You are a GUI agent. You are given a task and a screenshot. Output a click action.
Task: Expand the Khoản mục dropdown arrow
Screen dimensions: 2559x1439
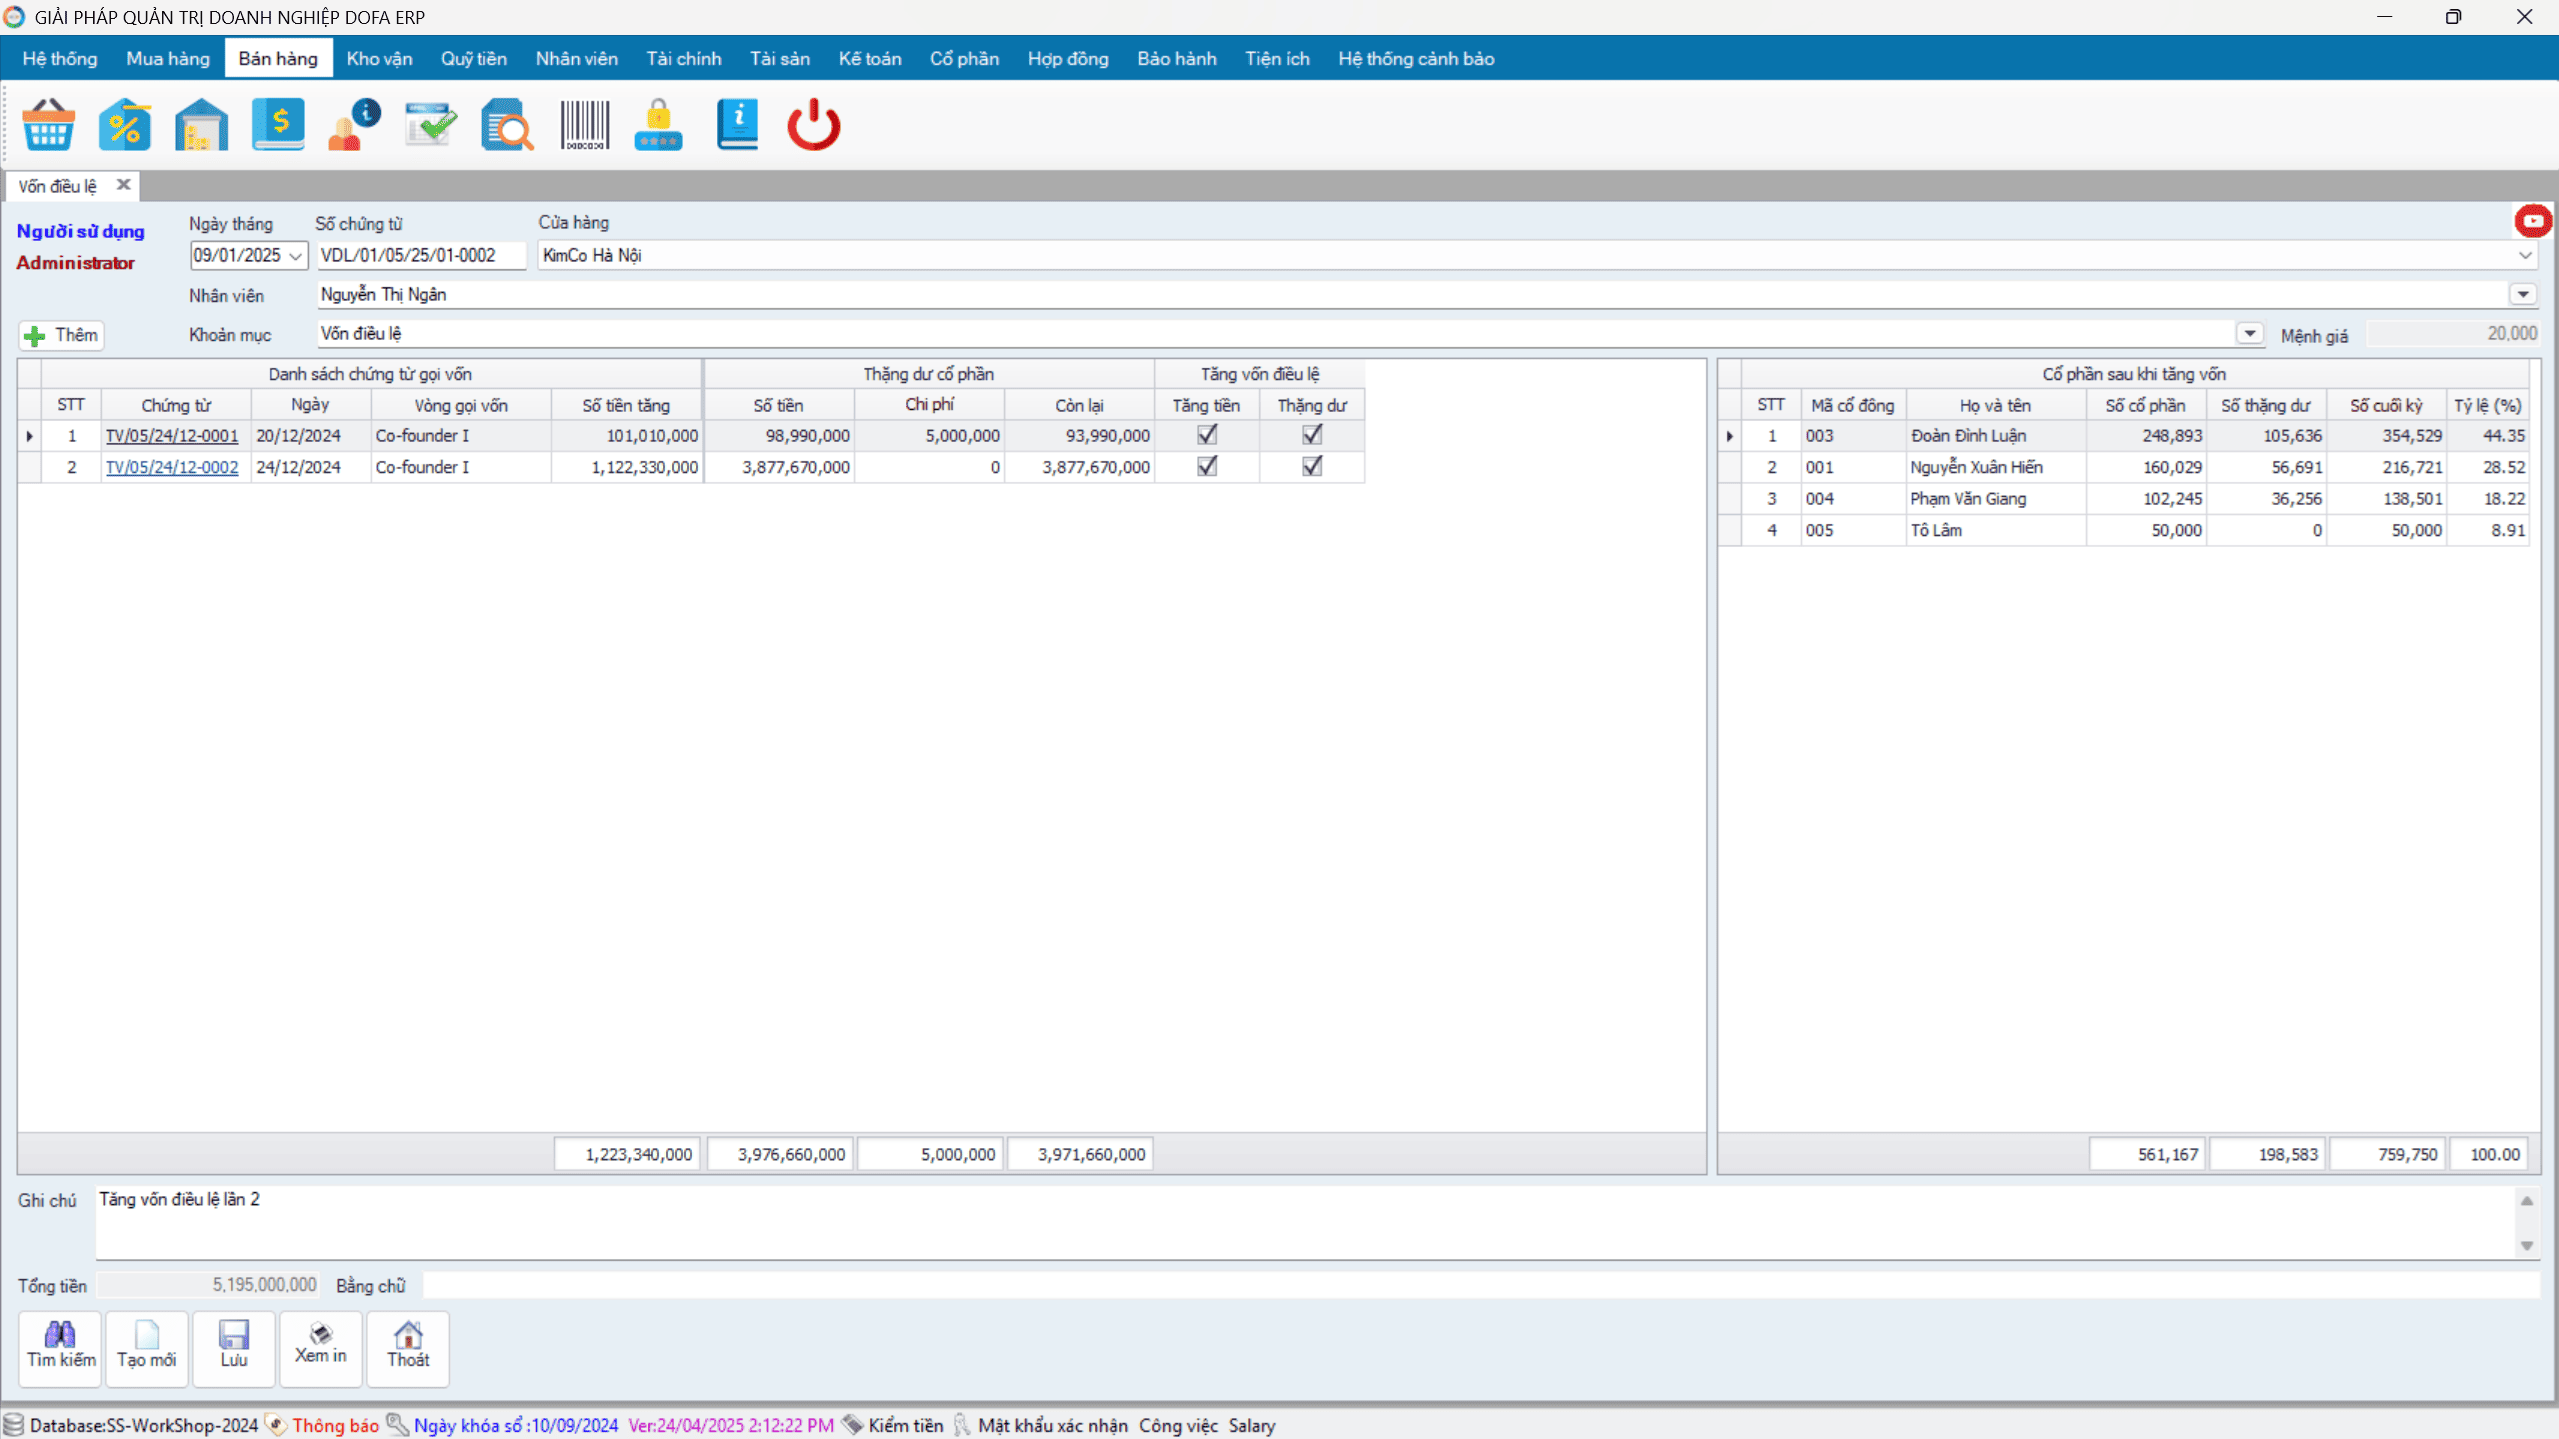point(2249,333)
